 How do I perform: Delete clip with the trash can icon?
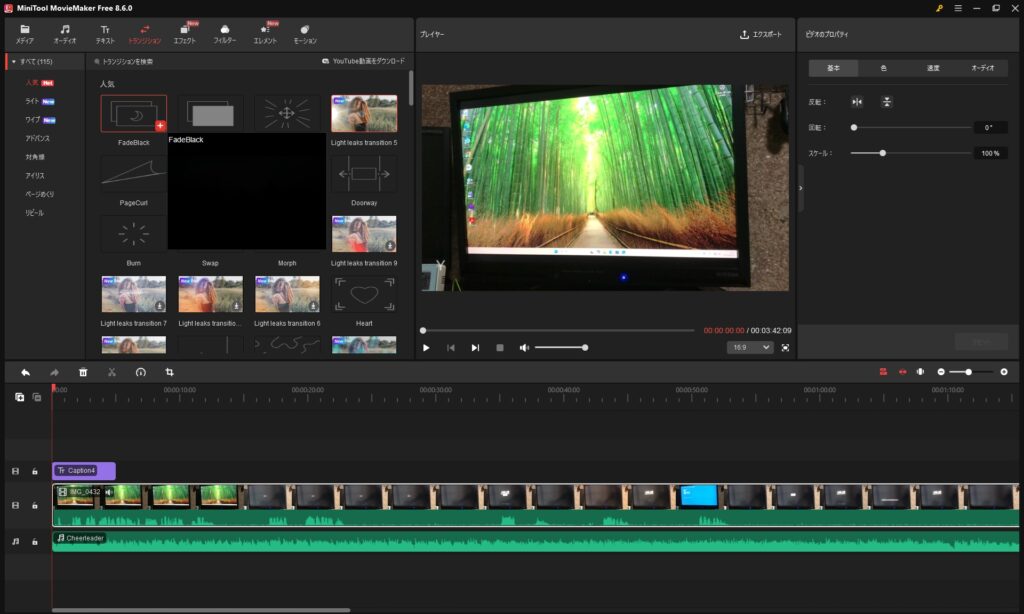pos(83,372)
